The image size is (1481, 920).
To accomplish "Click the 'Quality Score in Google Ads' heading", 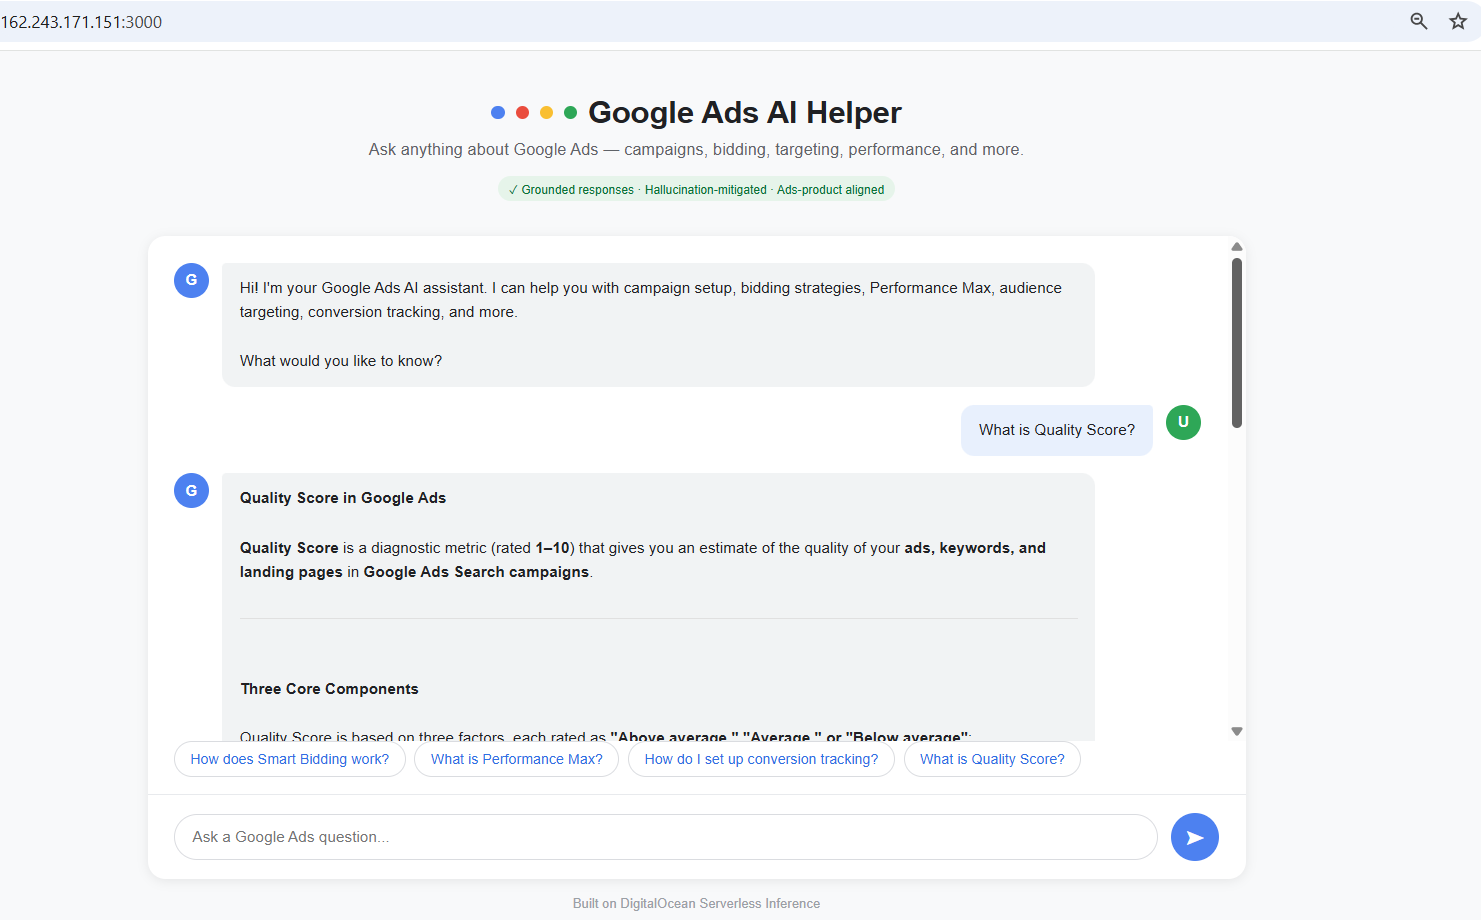I will pos(343,498).
